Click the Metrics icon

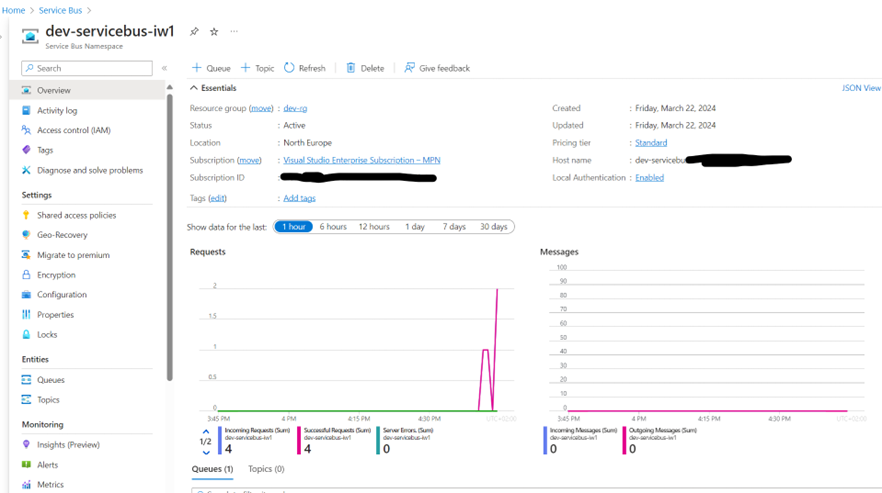pyautogui.click(x=26, y=485)
